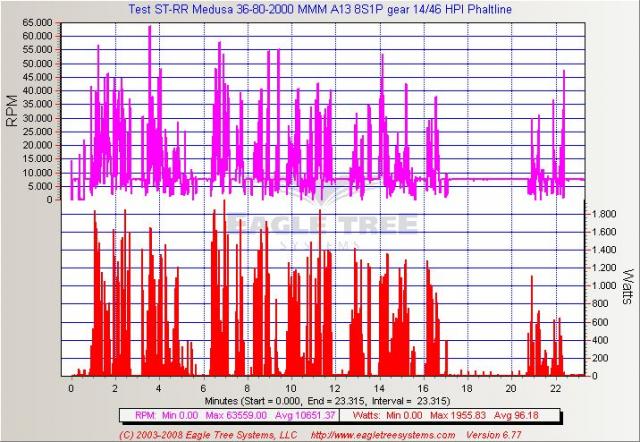Click the Watts y-axis label on right
The height and width of the screenshot is (442, 640).
(x=627, y=288)
